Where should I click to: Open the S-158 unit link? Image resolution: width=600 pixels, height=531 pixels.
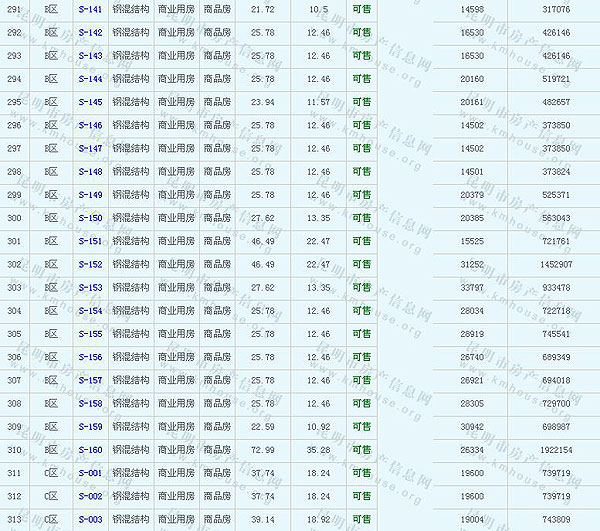90,404
